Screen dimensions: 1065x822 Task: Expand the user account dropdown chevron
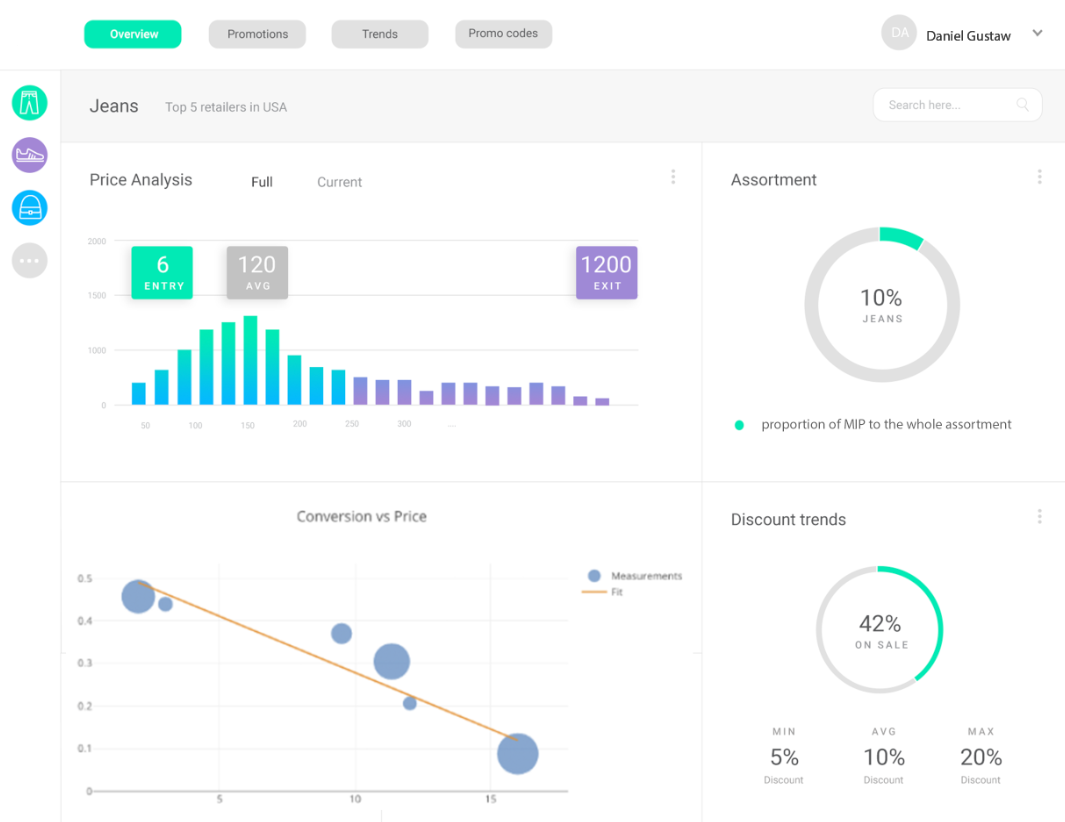tap(1037, 33)
